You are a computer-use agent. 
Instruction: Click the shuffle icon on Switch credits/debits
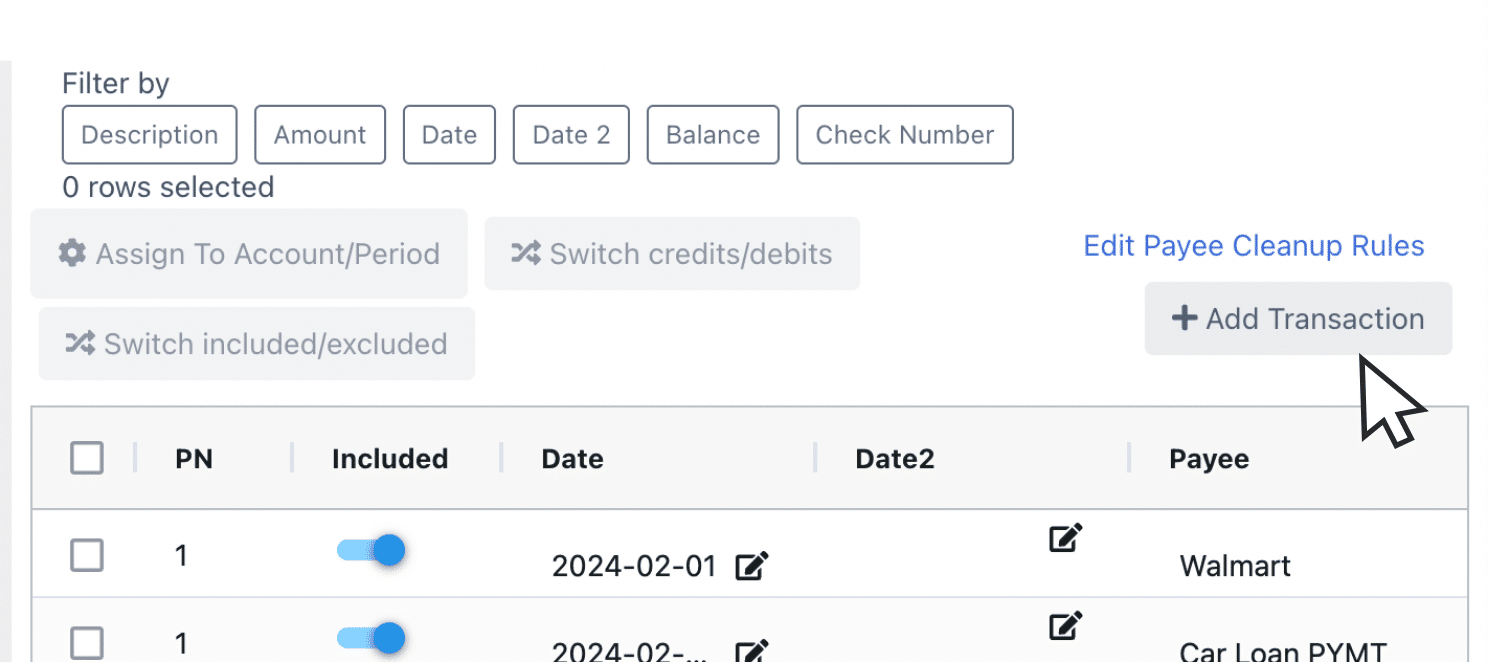point(524,253)
